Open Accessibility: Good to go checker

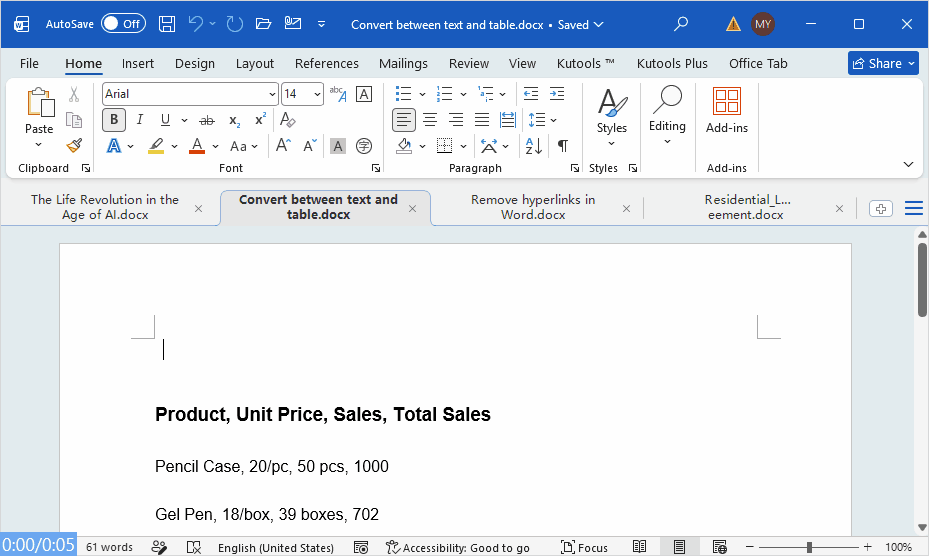coord(457,547)
